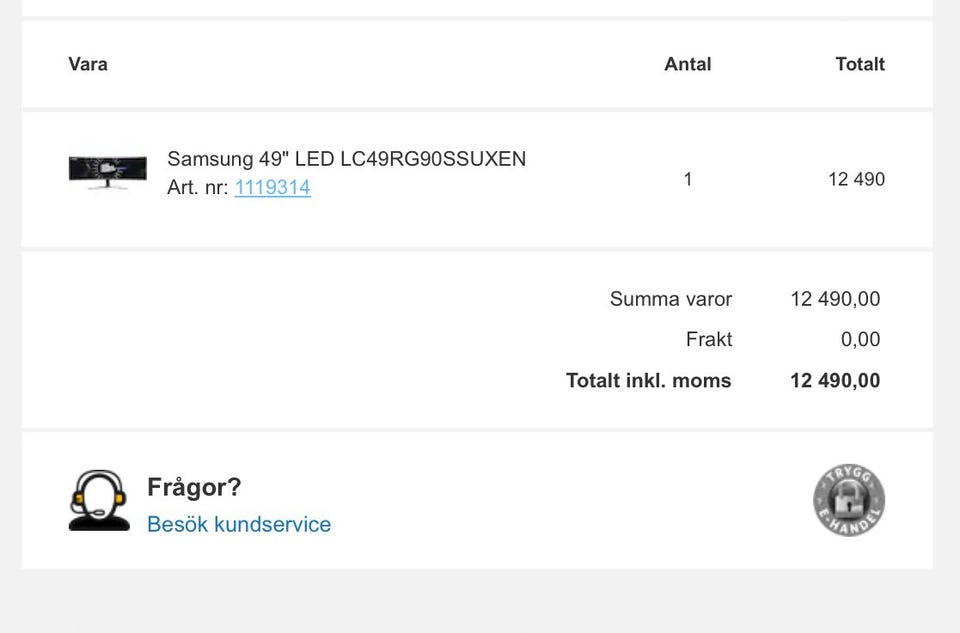960x633 pixels.
Task: Click the product row total 12 490
Action: [856, 179]
